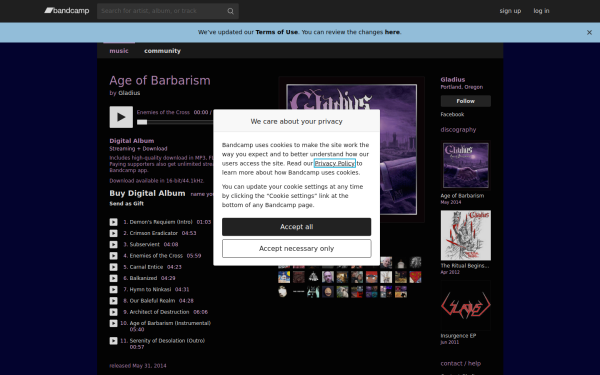Choose Accept necessary only
Viewport: 600px width, 375px height.
[297, 249]
